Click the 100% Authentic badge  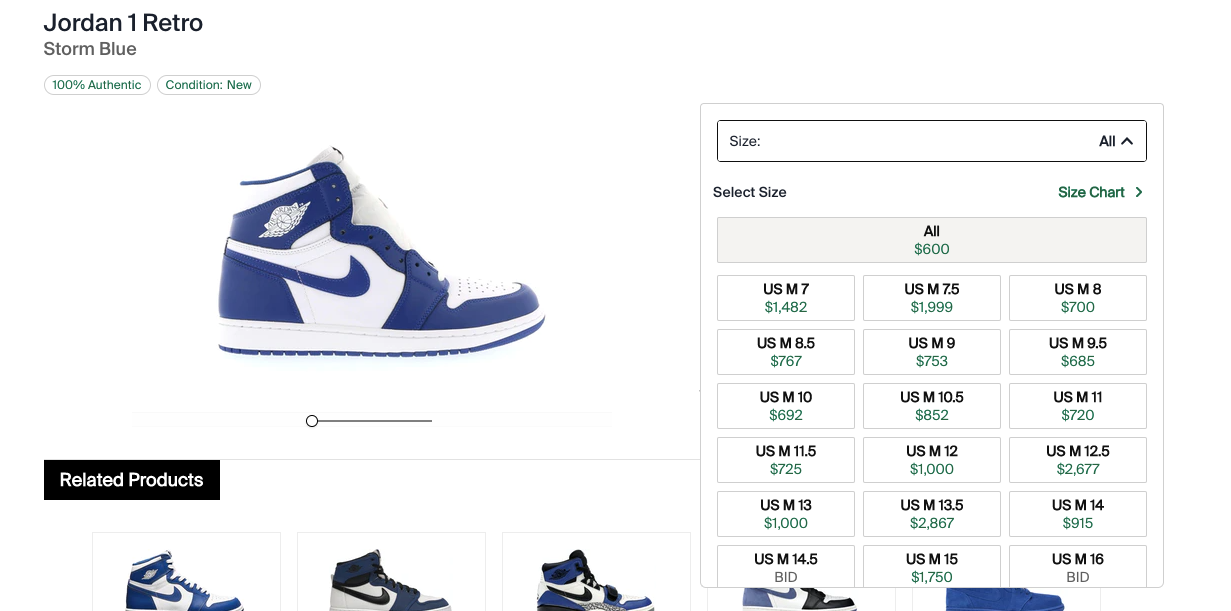[97, 85]
